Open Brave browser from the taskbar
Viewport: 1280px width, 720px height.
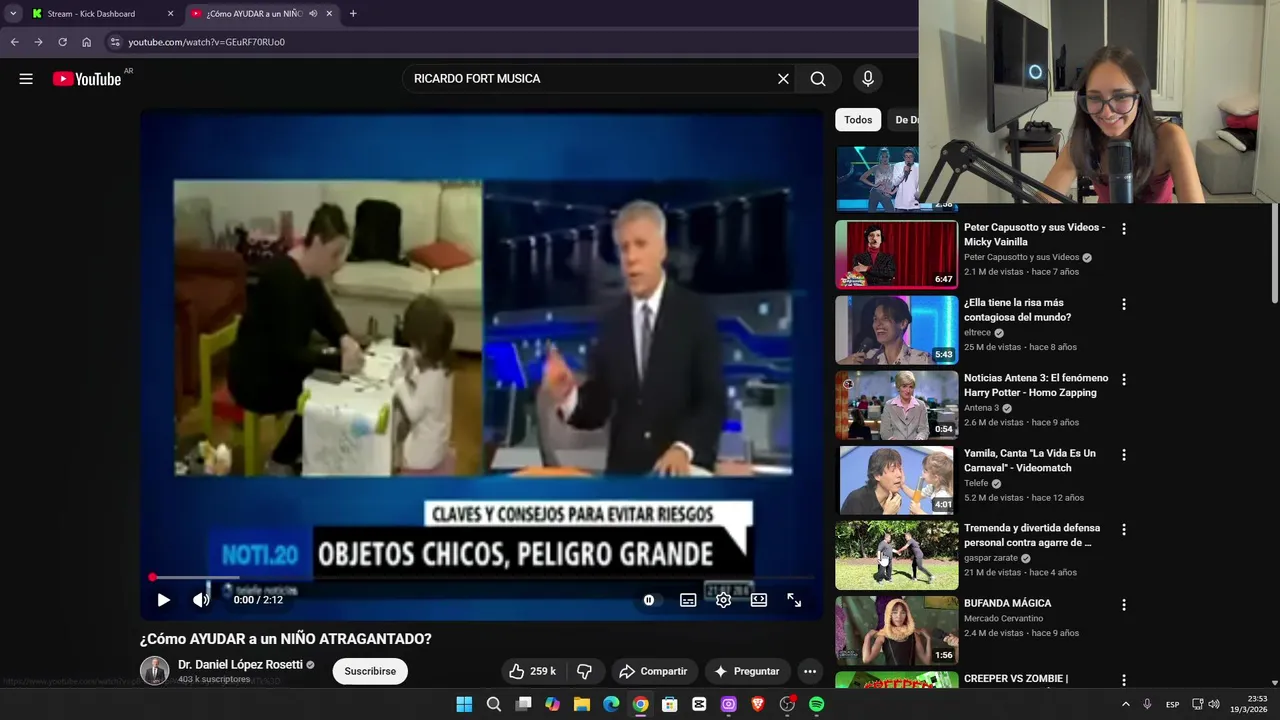758,704
